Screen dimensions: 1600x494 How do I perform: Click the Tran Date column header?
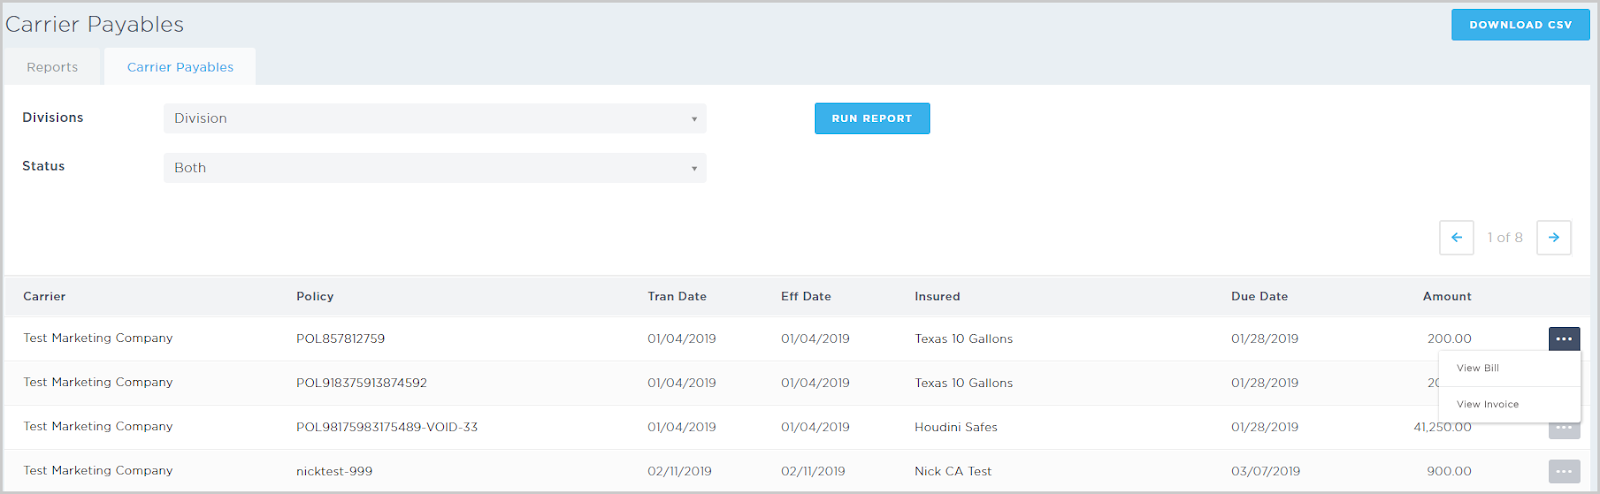(x=677, y=296)
